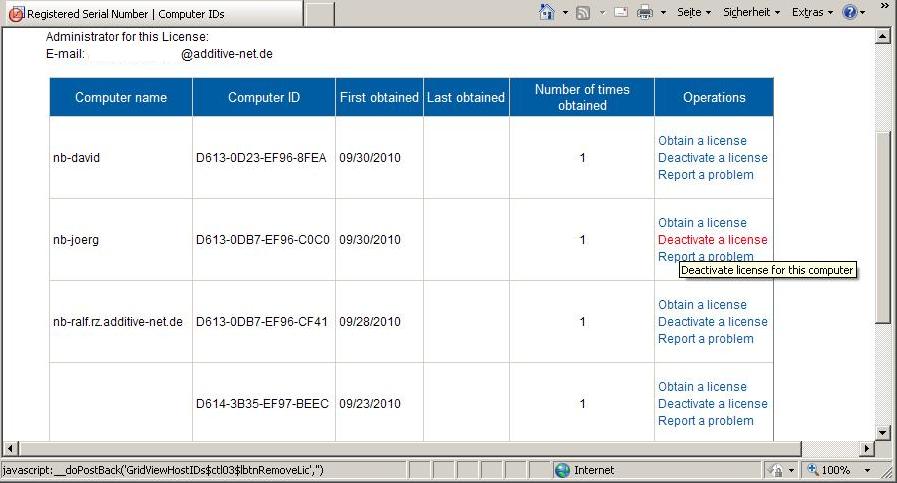Viewport: 897px width, 483px height.
Task: Click the Administrator for this License text
Action: tap(127, 37)
